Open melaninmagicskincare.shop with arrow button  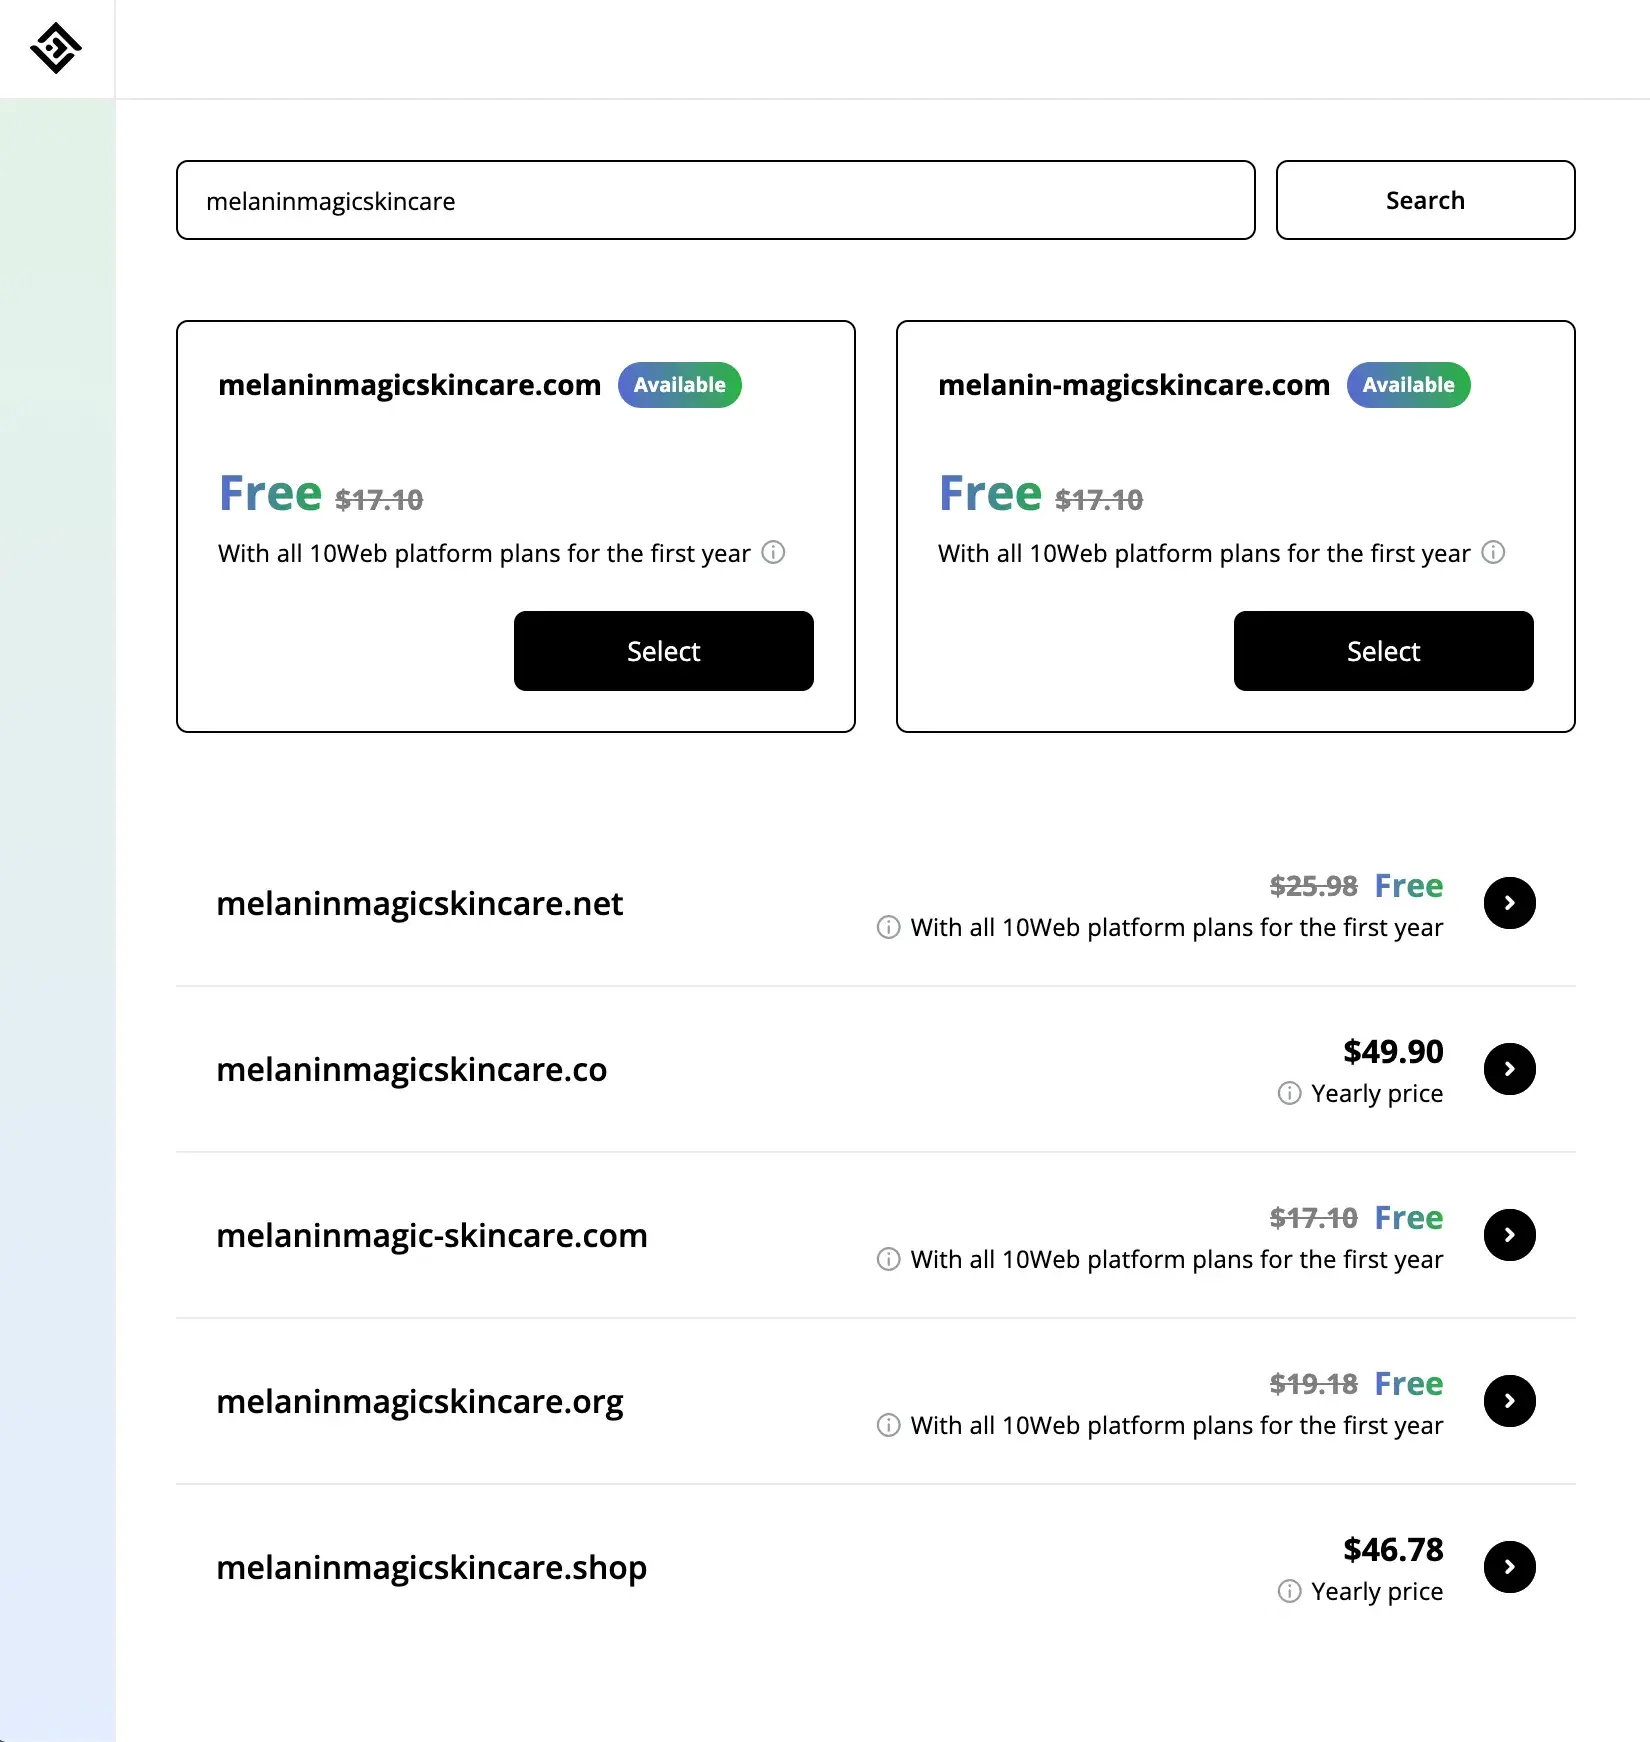click(1509, 1567)
